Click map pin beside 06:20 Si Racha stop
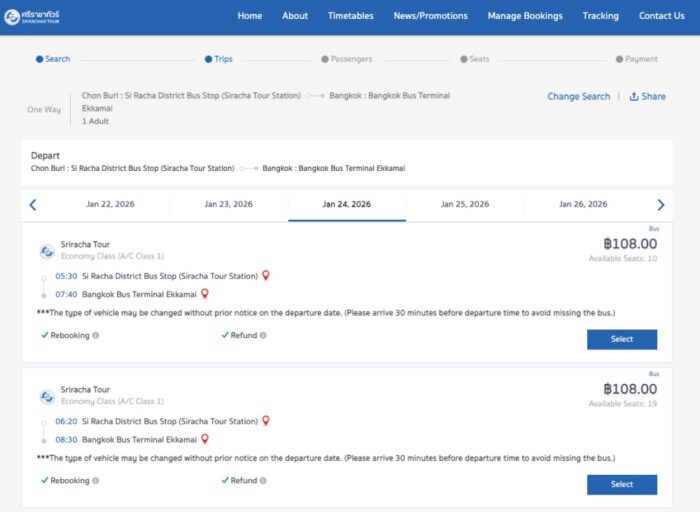This screenshot has height=512, width=700. [266, 421]
